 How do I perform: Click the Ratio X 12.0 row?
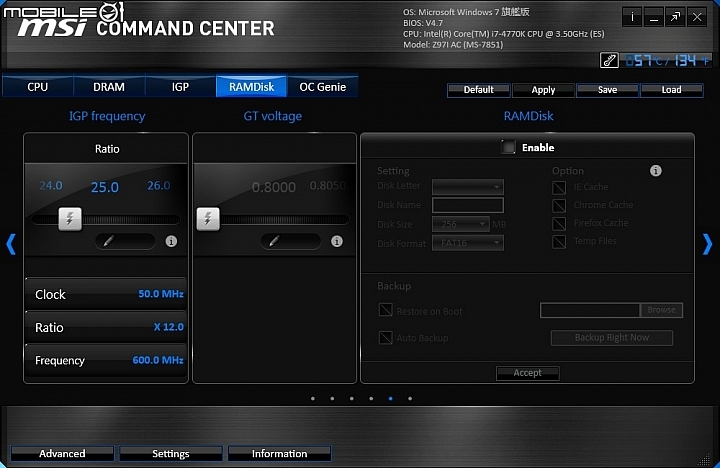[x=106, y=327]
